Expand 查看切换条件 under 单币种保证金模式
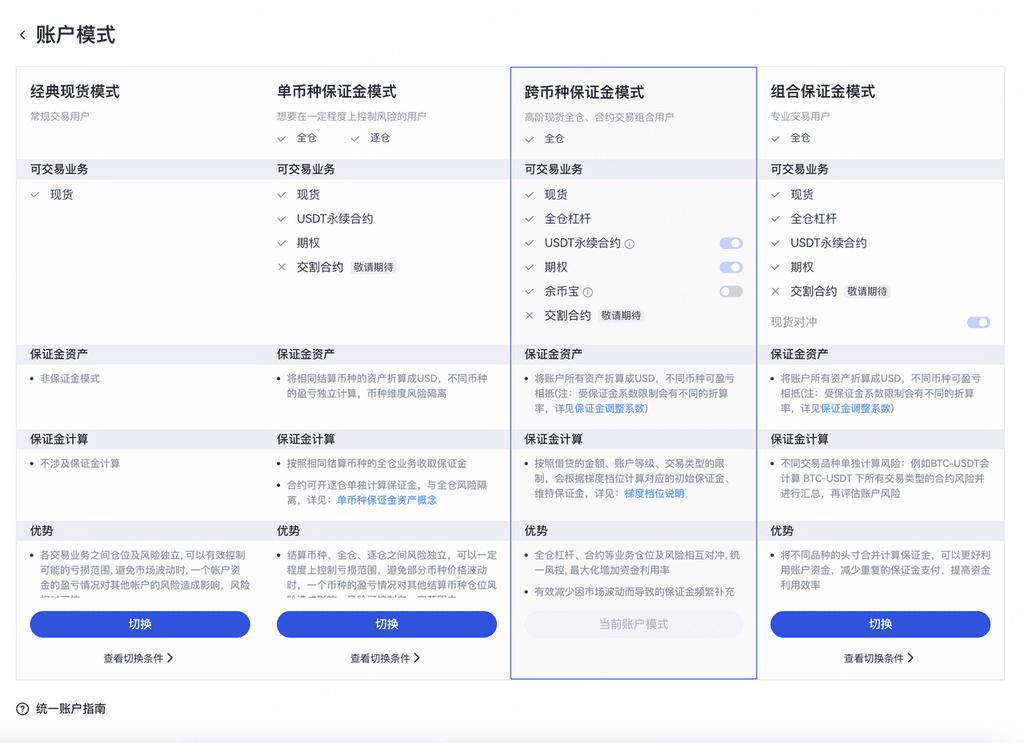Viewport: 1024px width, 743px height. pos(385,658)
